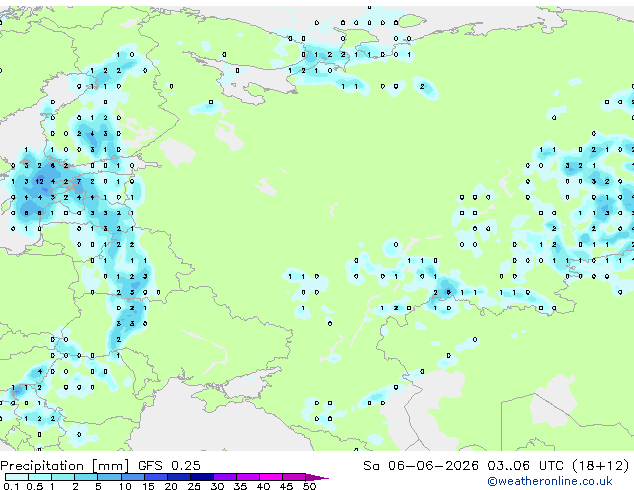Click the 0.1 mm legend color swatch

click(x=17, y=477)
